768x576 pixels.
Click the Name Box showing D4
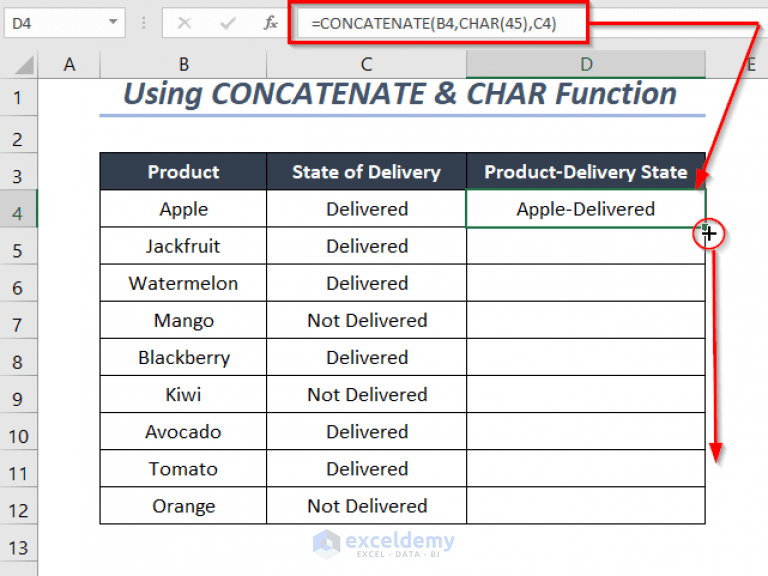[x=65, y=23]
